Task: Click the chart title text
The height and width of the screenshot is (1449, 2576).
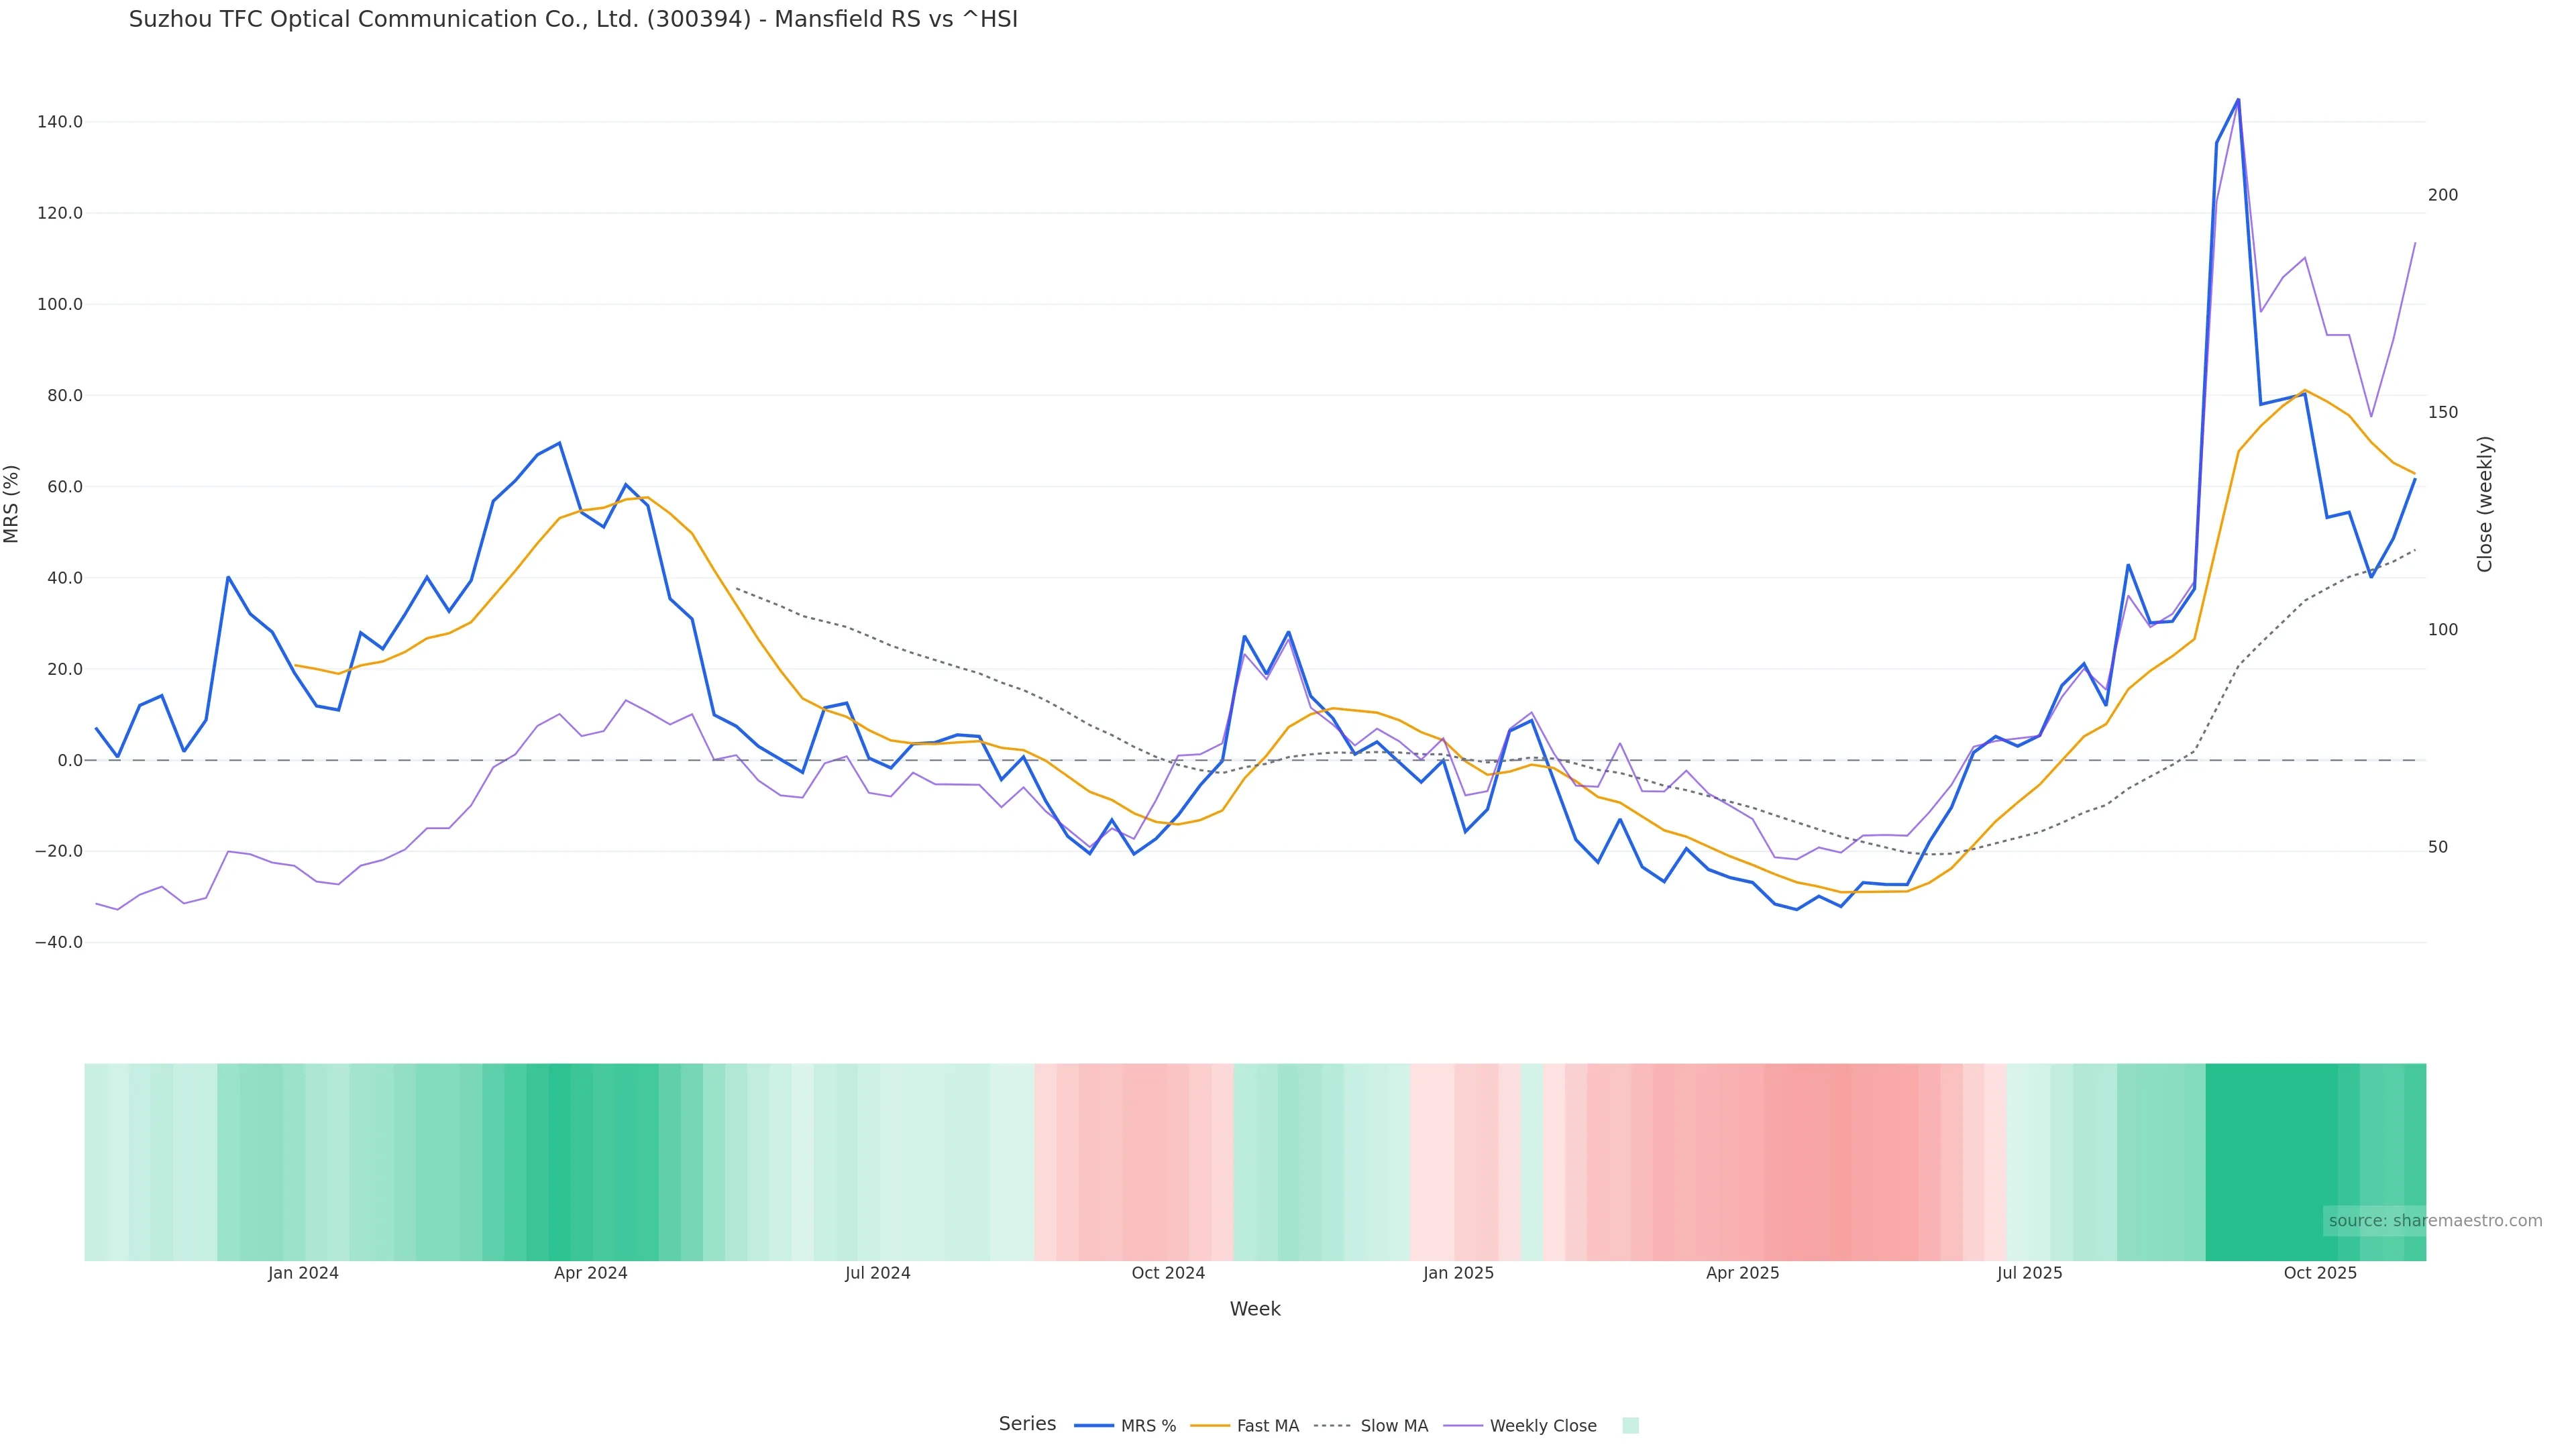Action: [x=573, y=19]
